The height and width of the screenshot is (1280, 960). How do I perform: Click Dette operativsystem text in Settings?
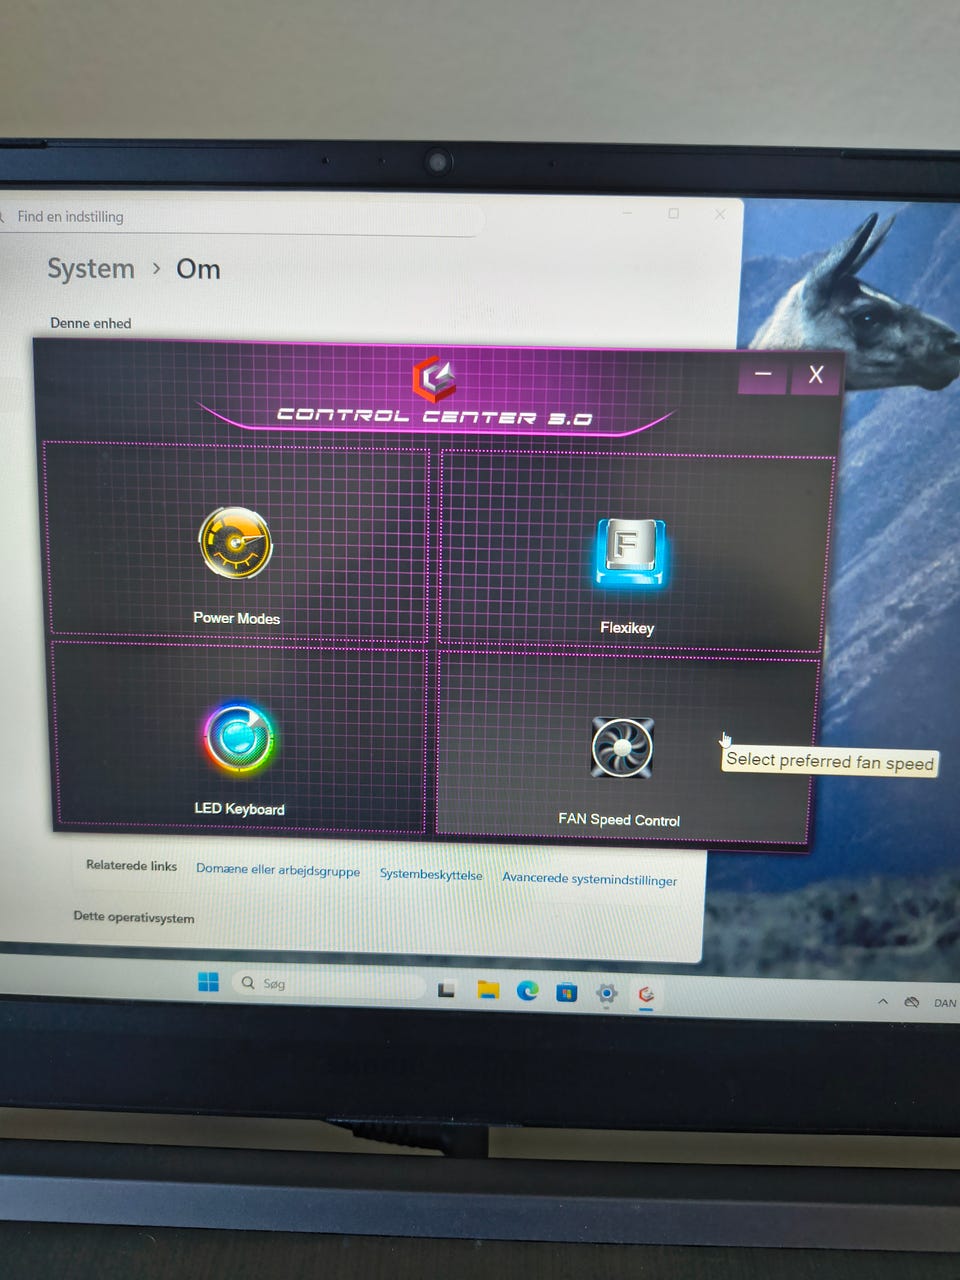pyautogui.click(x=134, y=917)
